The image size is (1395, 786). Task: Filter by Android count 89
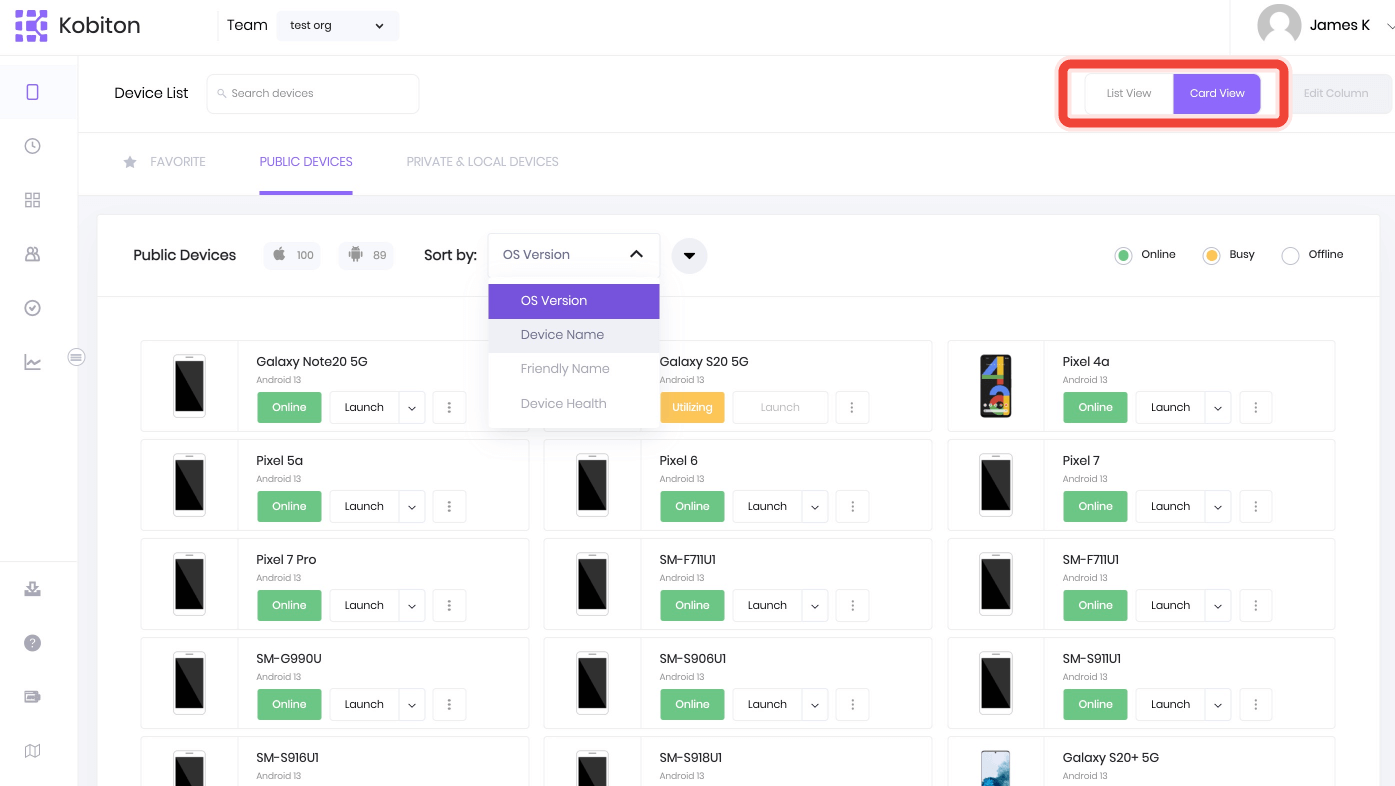coord(366,255)
